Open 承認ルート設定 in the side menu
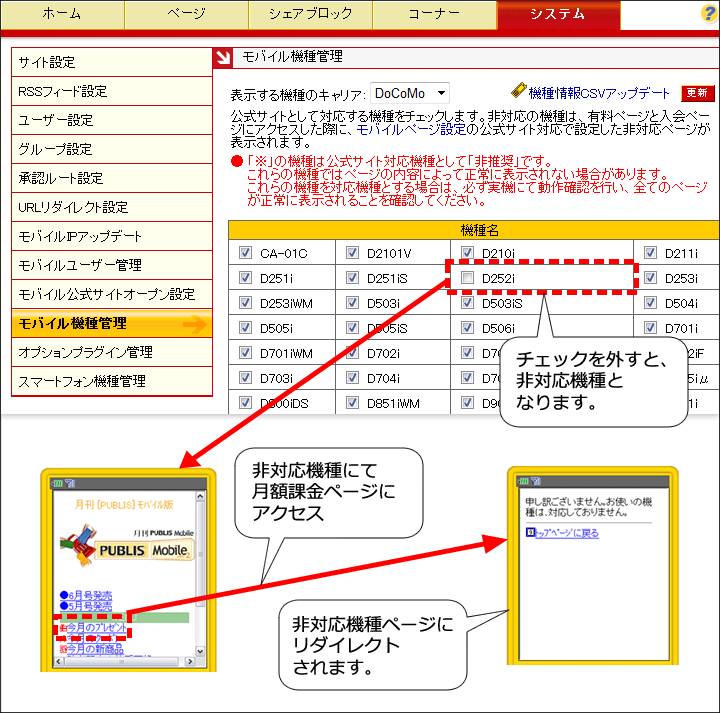Screen dimensions: 720x713 (112, 178)
